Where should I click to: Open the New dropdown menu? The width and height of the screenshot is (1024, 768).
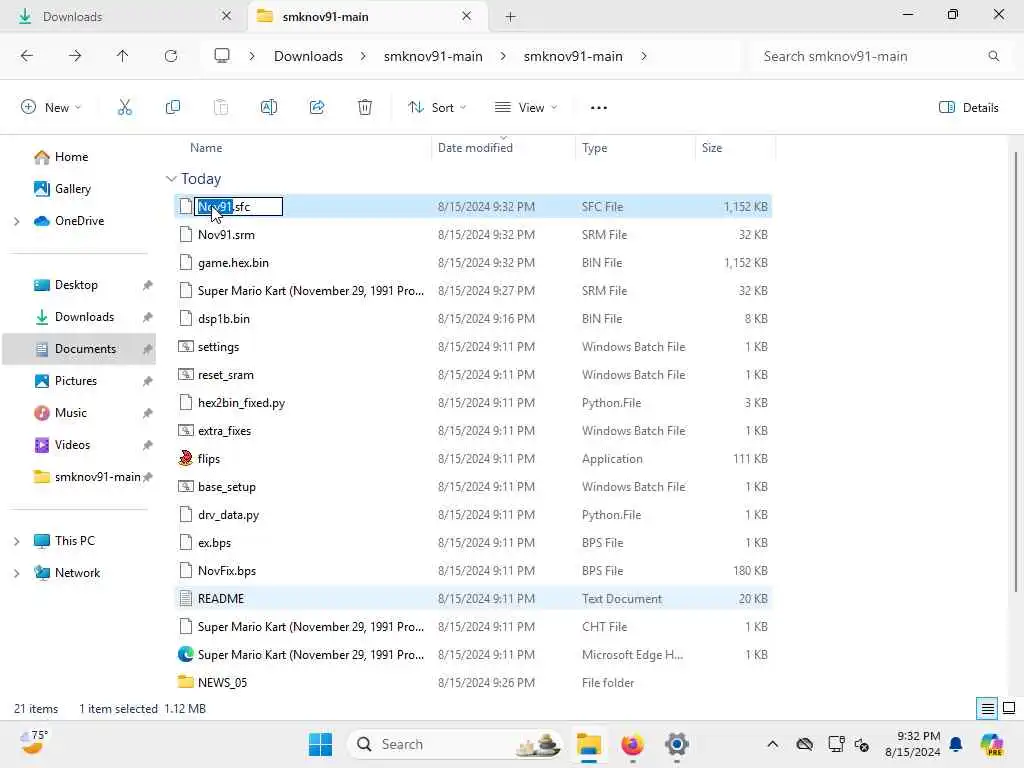coord(52,108)
